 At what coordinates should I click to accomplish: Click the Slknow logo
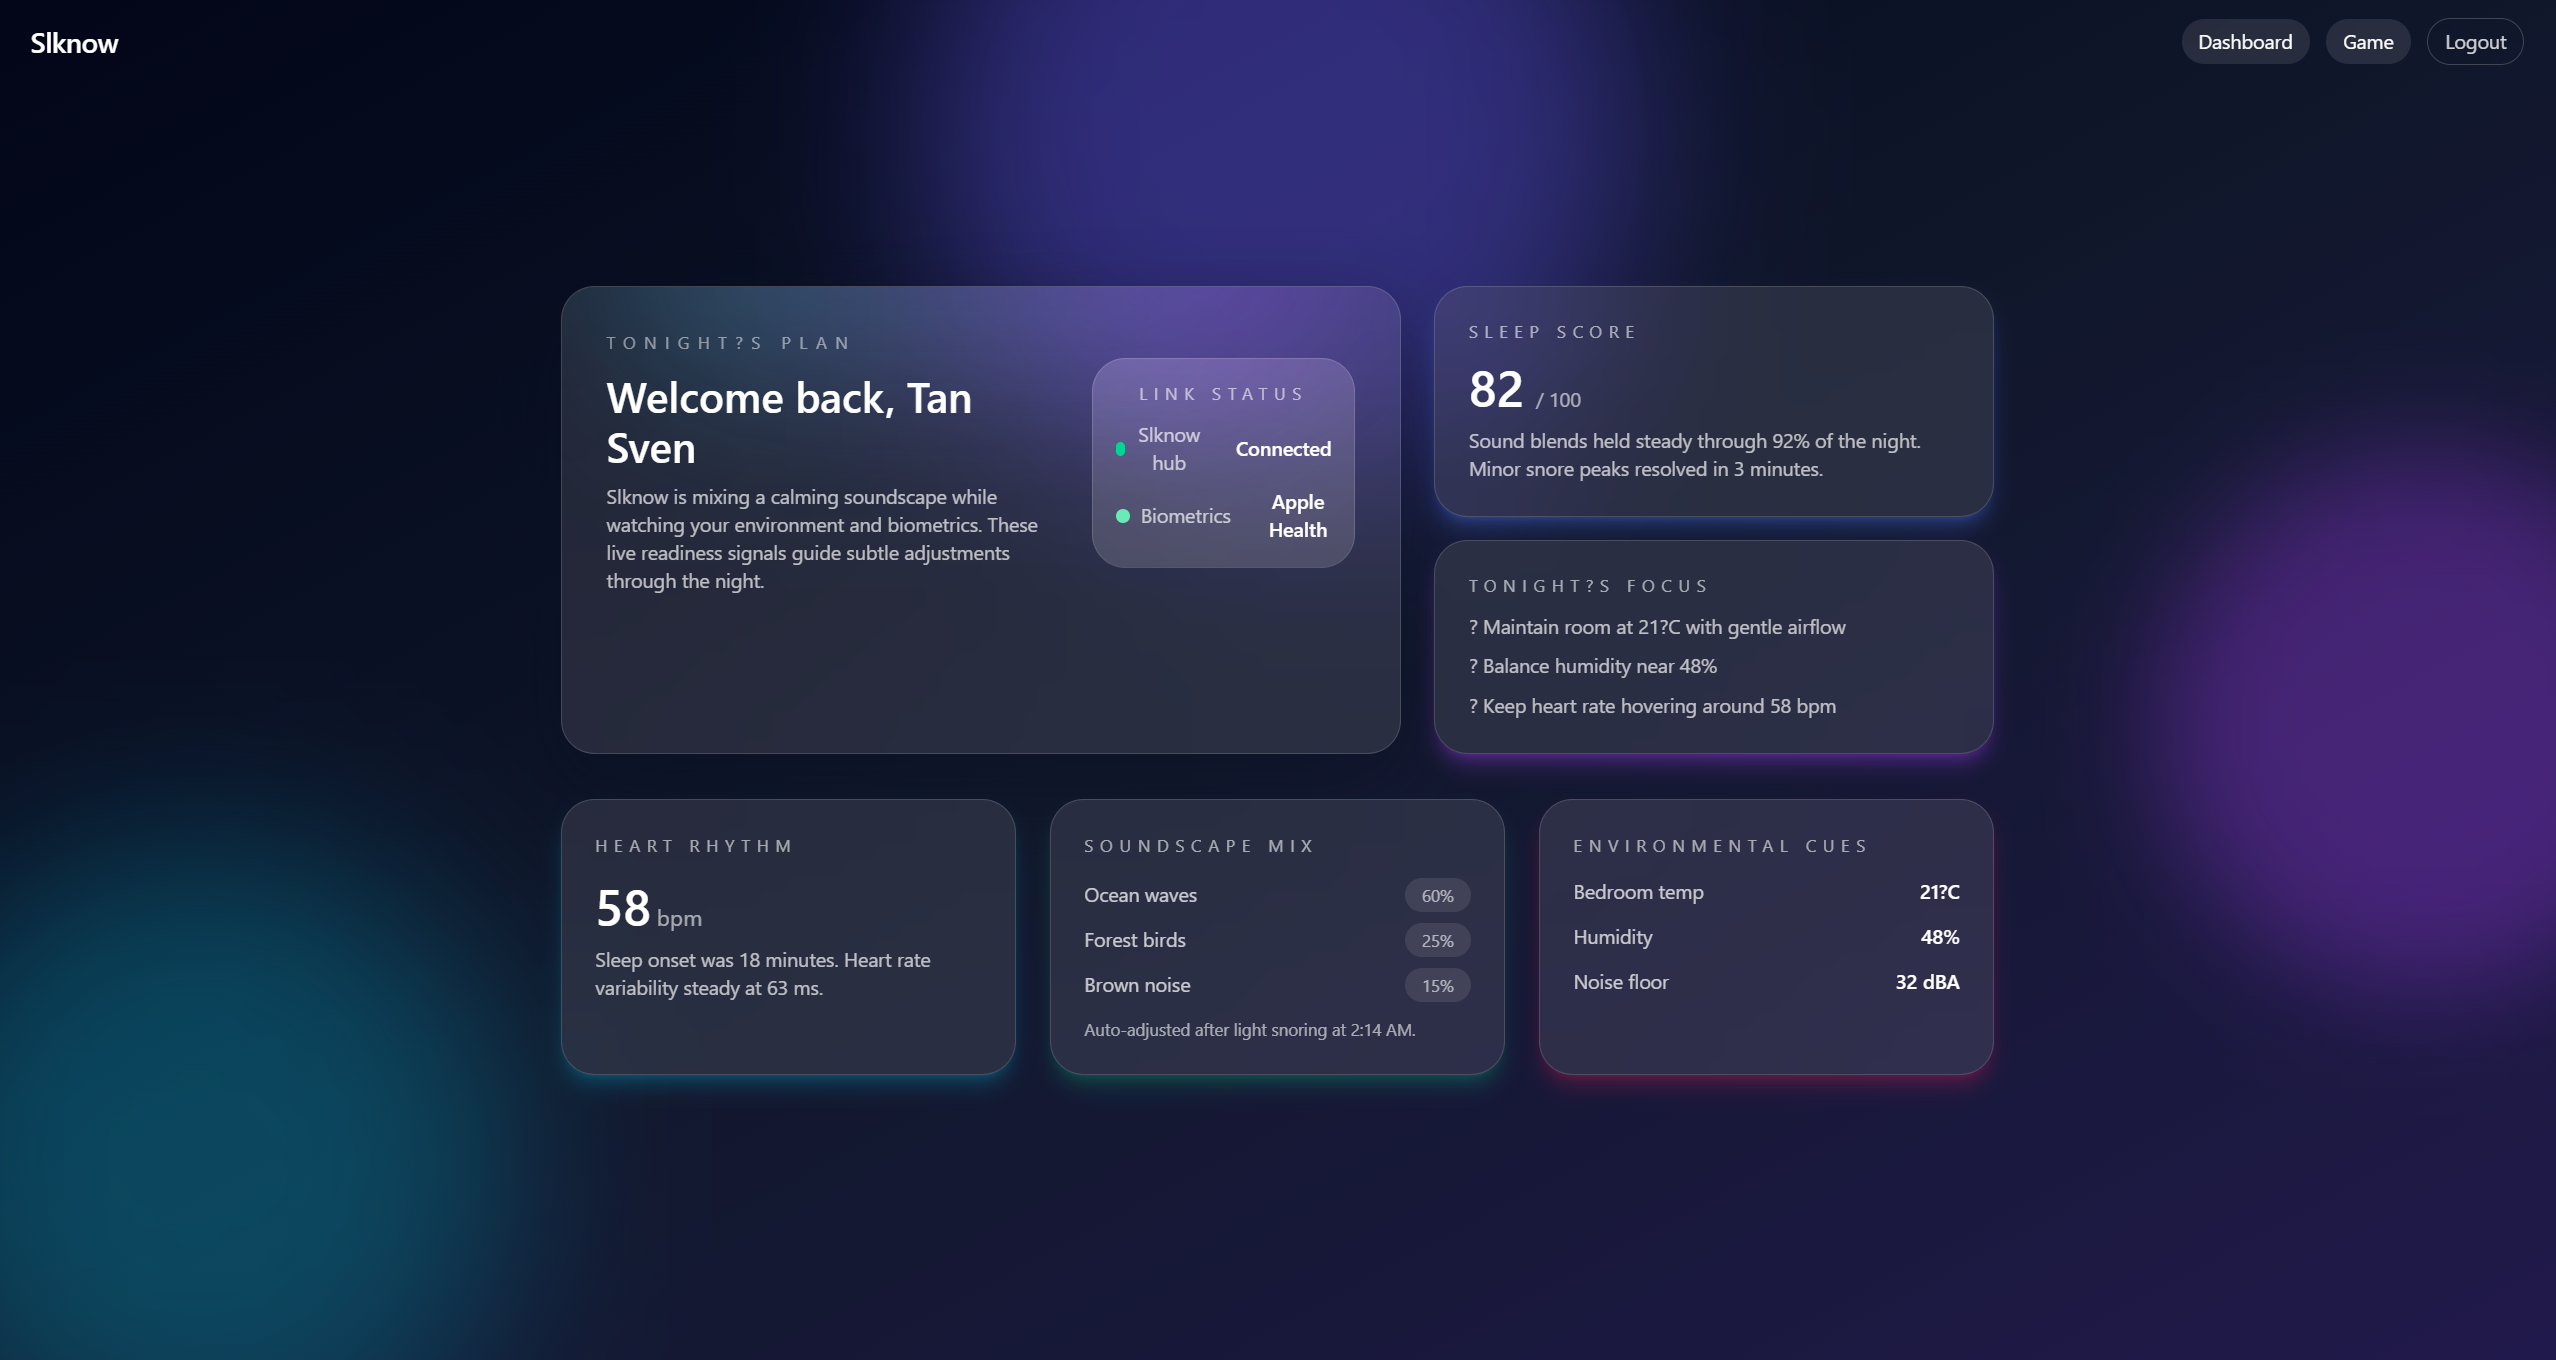tap(74, 43)
